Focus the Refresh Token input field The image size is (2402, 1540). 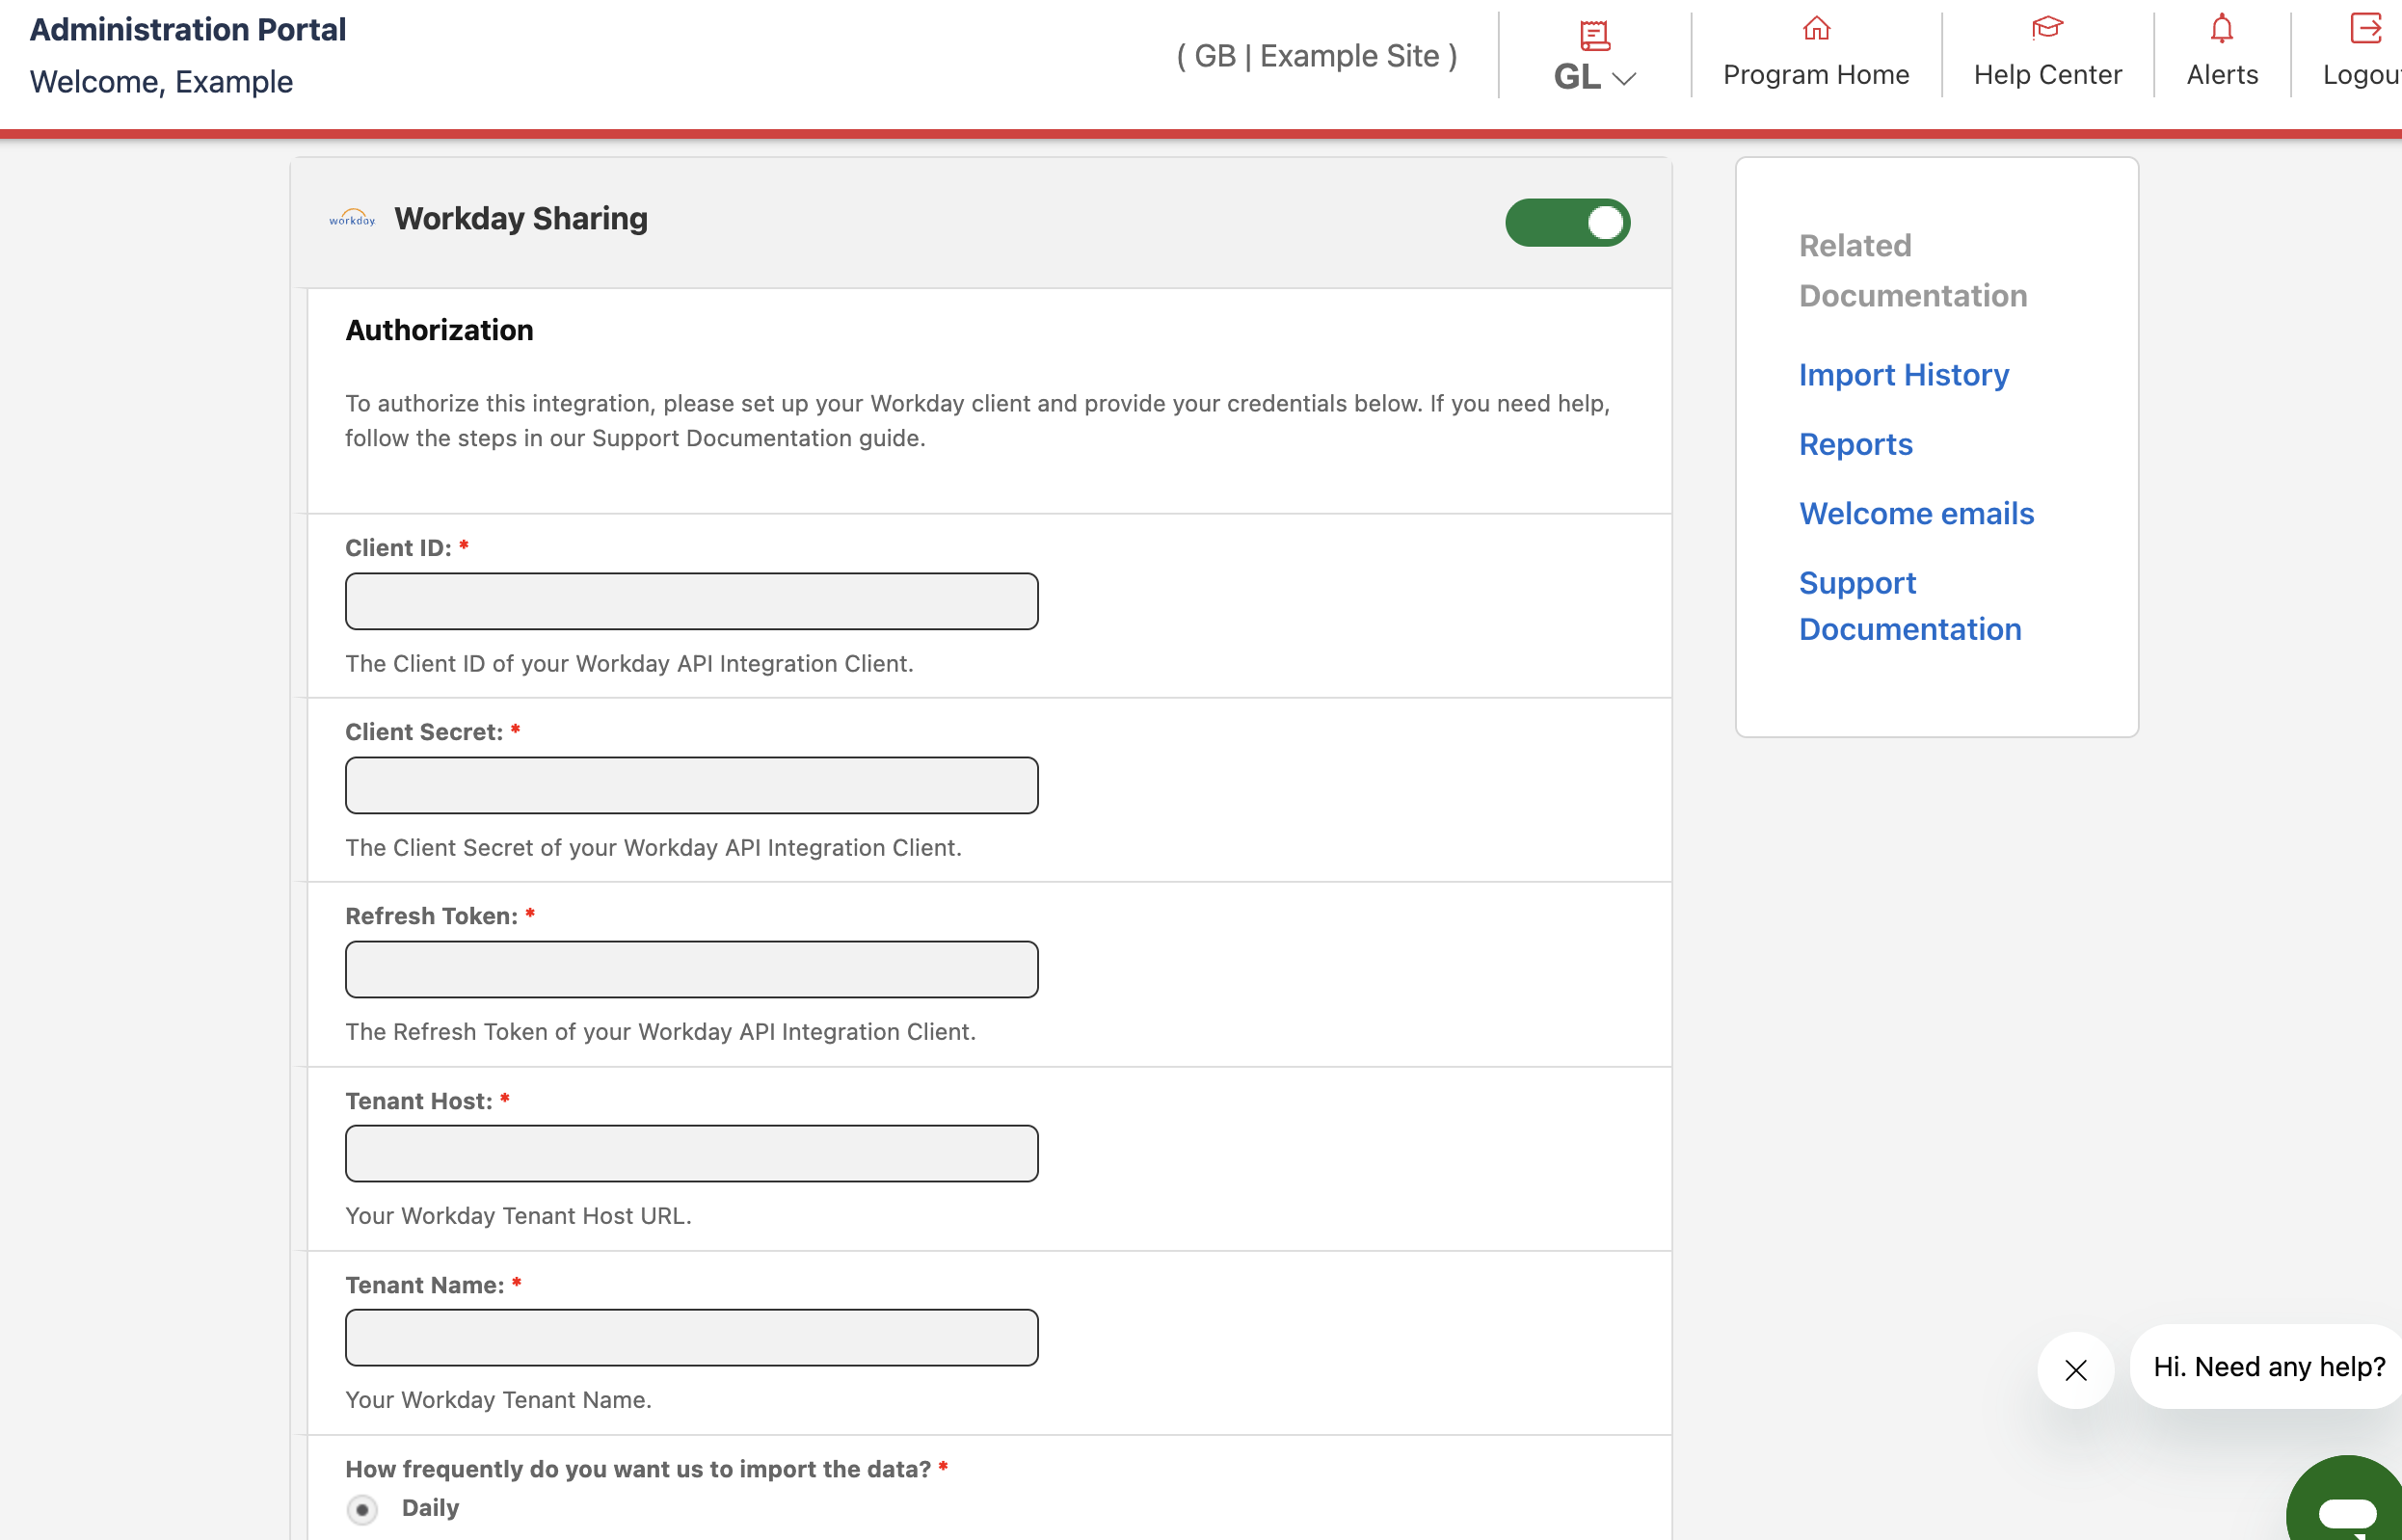[x=691, y=969]
